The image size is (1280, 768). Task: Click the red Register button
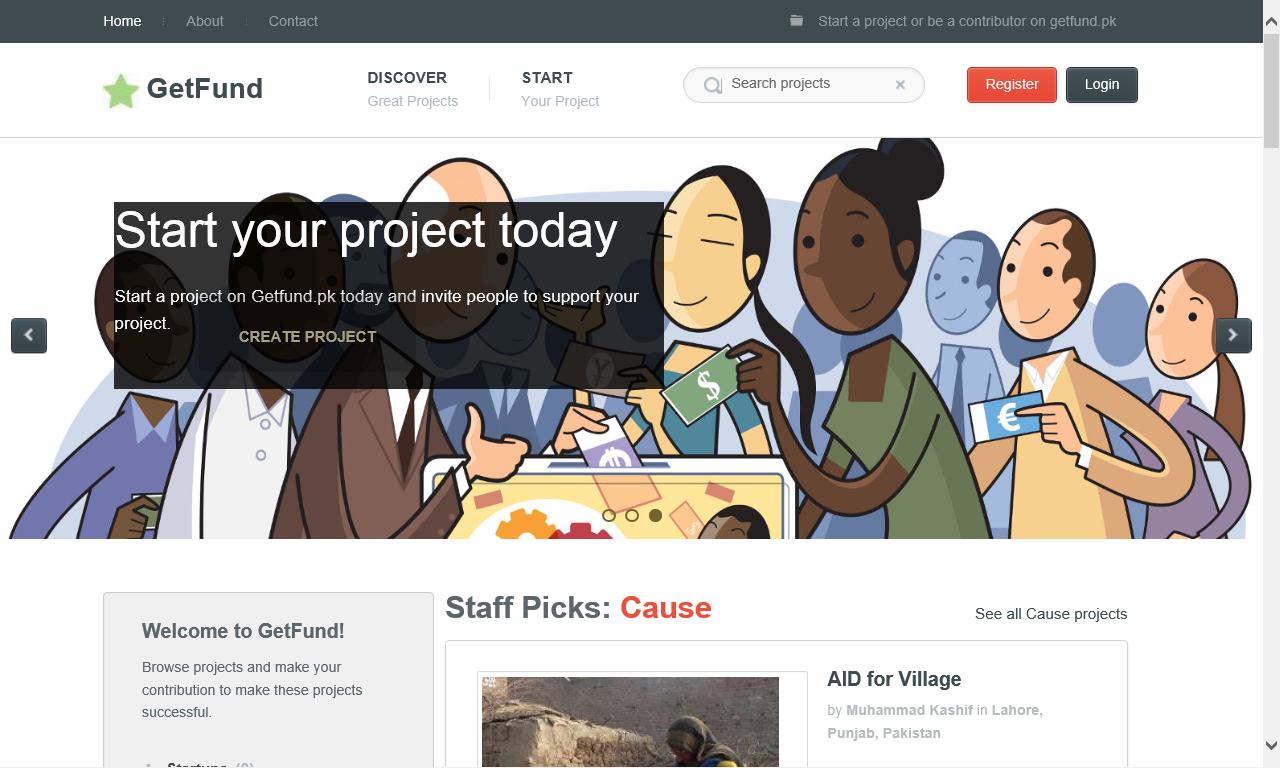tap(1012, 85)
